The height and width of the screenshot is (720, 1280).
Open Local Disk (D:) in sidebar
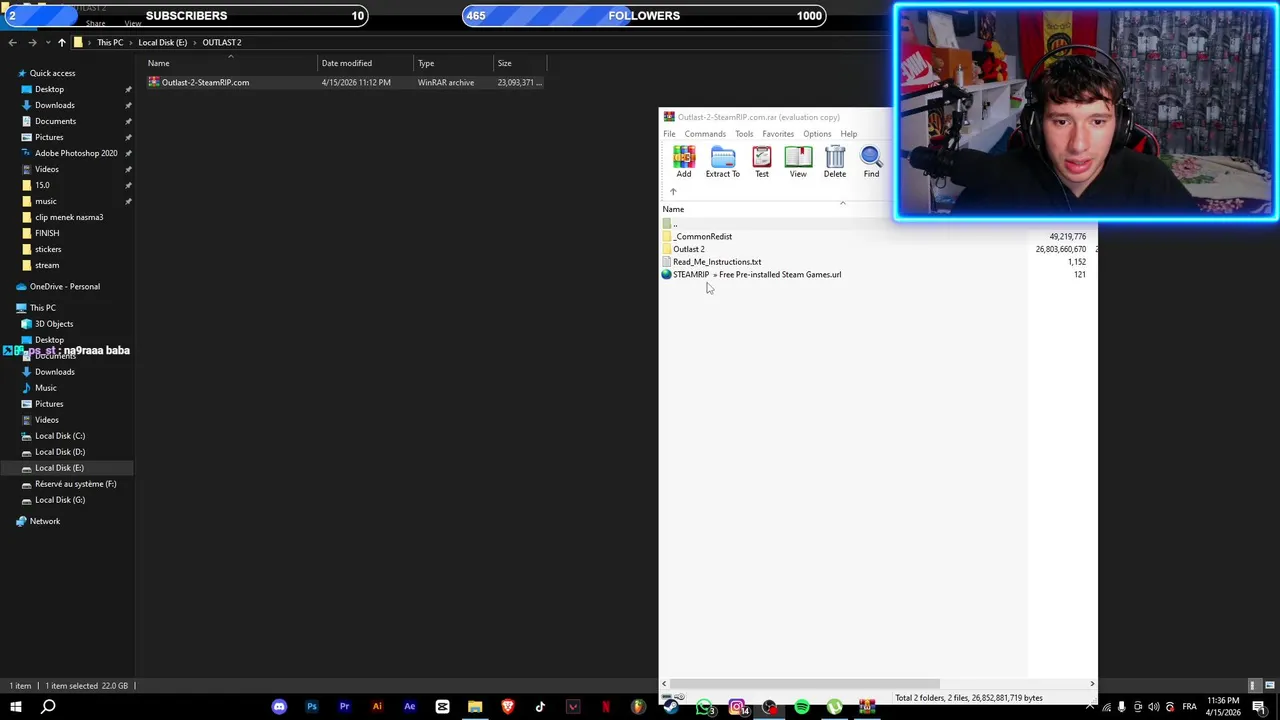coord(60,452)
